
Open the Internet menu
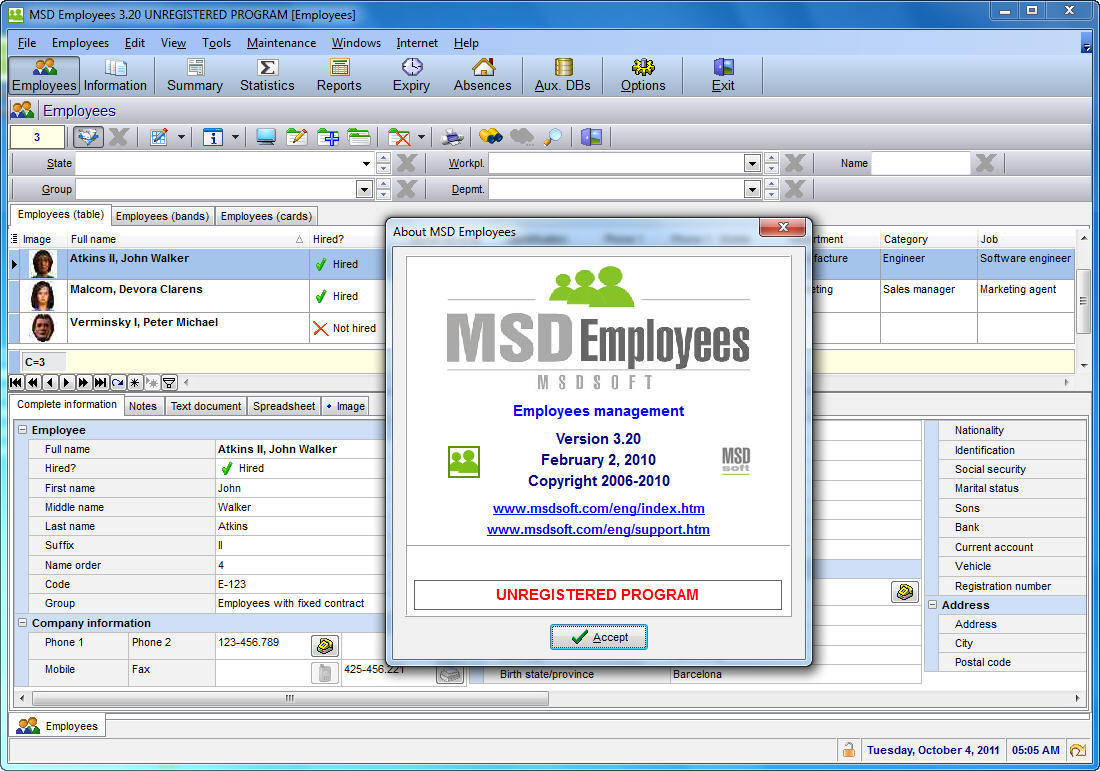[417, 43]
